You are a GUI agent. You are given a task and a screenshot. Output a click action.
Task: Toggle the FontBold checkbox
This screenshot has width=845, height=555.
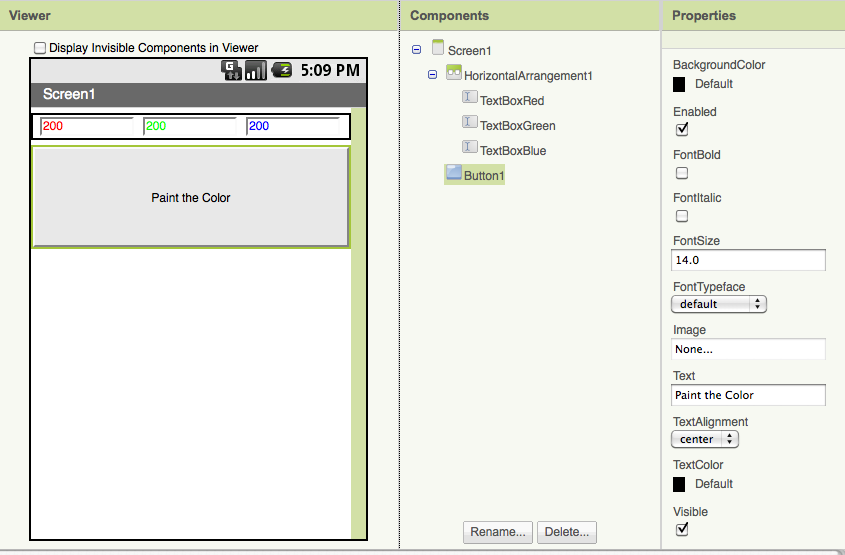(682, 173)
